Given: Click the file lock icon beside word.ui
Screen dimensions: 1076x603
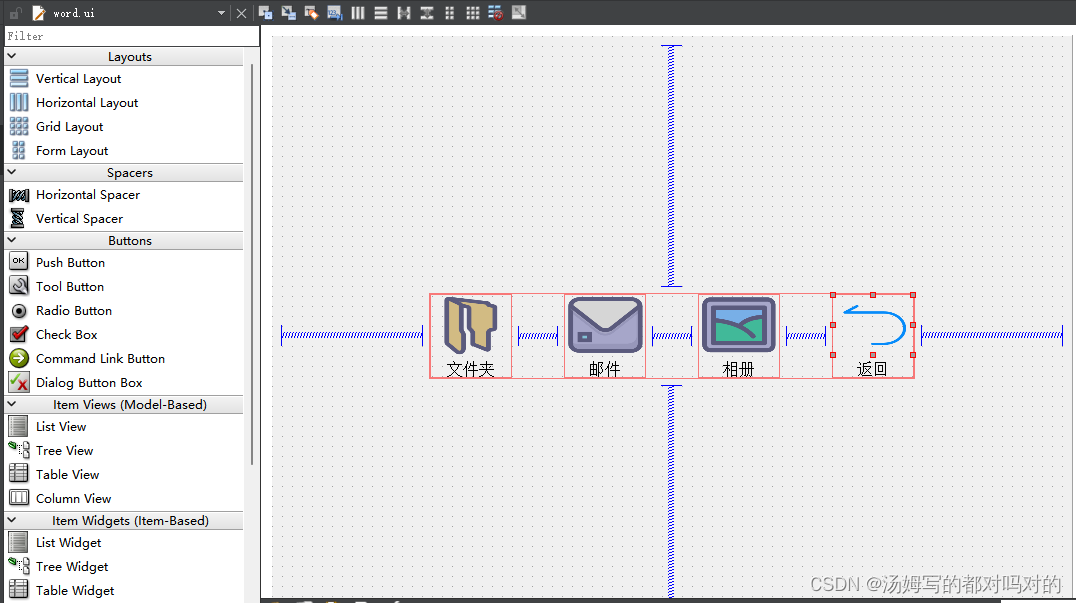Looking at the screenshot, I should 15,13.
